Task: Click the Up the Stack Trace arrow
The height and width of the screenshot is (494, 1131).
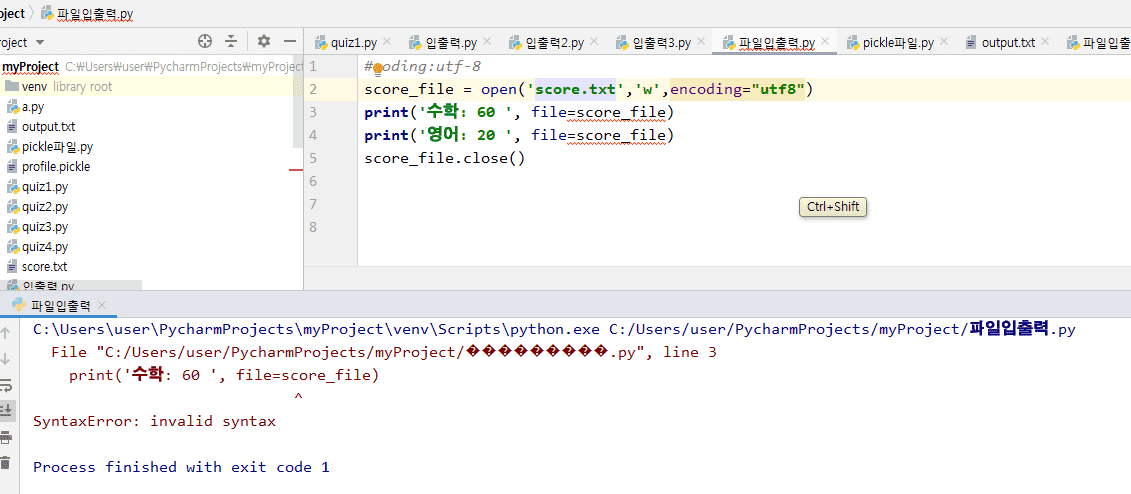Action: (6, 332)
